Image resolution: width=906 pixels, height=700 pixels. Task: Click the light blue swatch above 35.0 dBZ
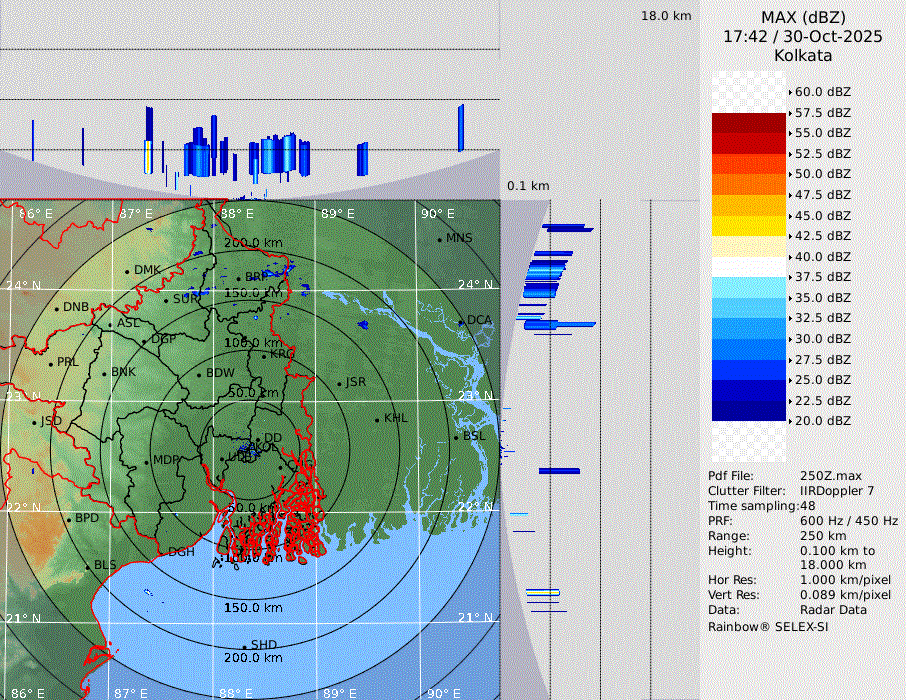(748, 288)
